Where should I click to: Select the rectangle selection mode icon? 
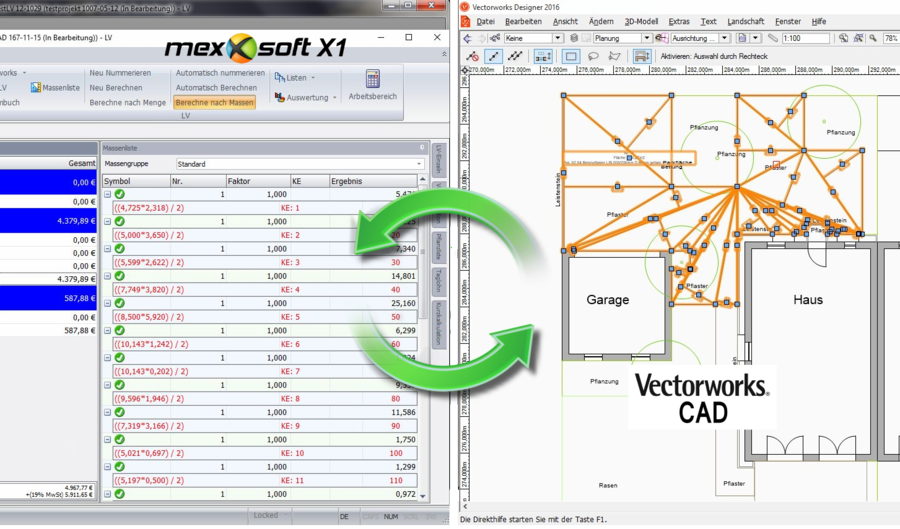571,57
